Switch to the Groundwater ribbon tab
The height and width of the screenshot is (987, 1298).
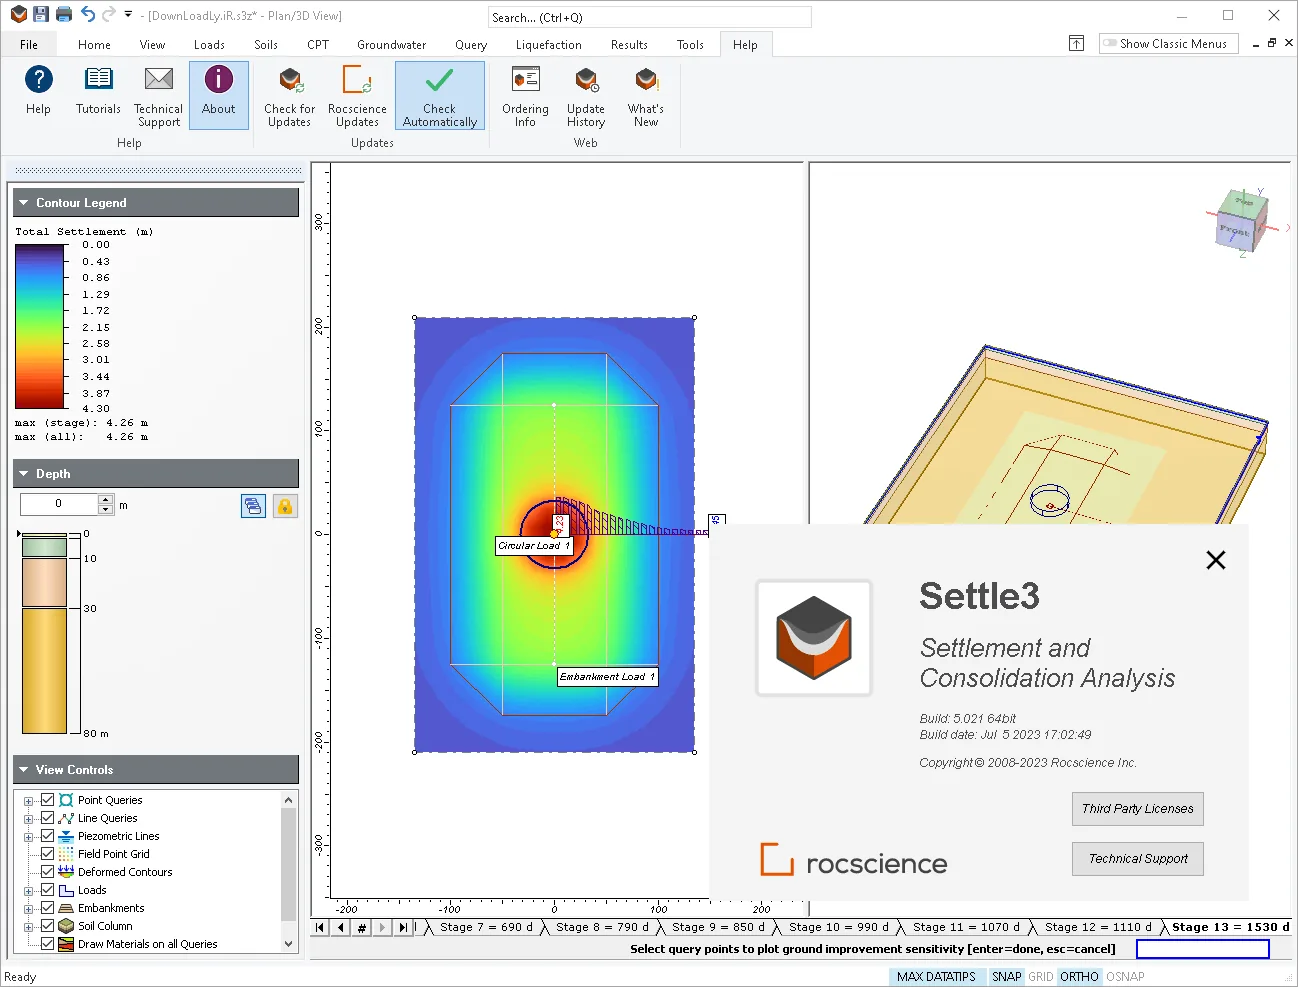391,45
